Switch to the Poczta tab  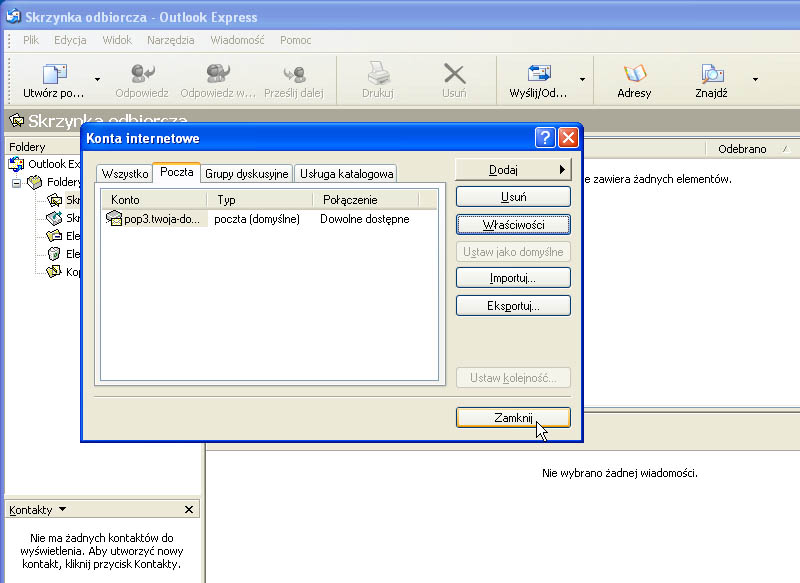tap(177, 172)
